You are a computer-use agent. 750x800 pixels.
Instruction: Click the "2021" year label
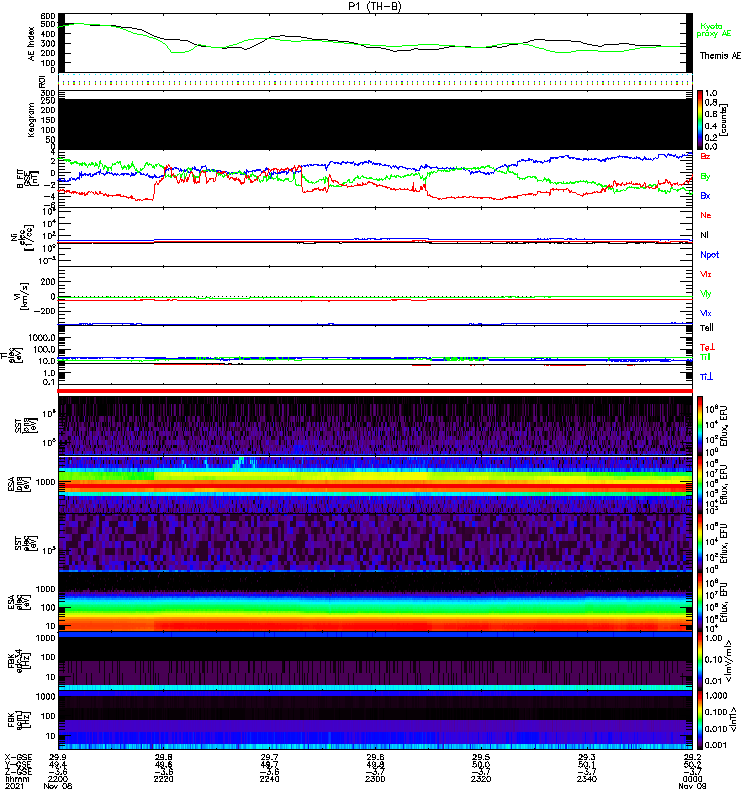tap(14, 786)
